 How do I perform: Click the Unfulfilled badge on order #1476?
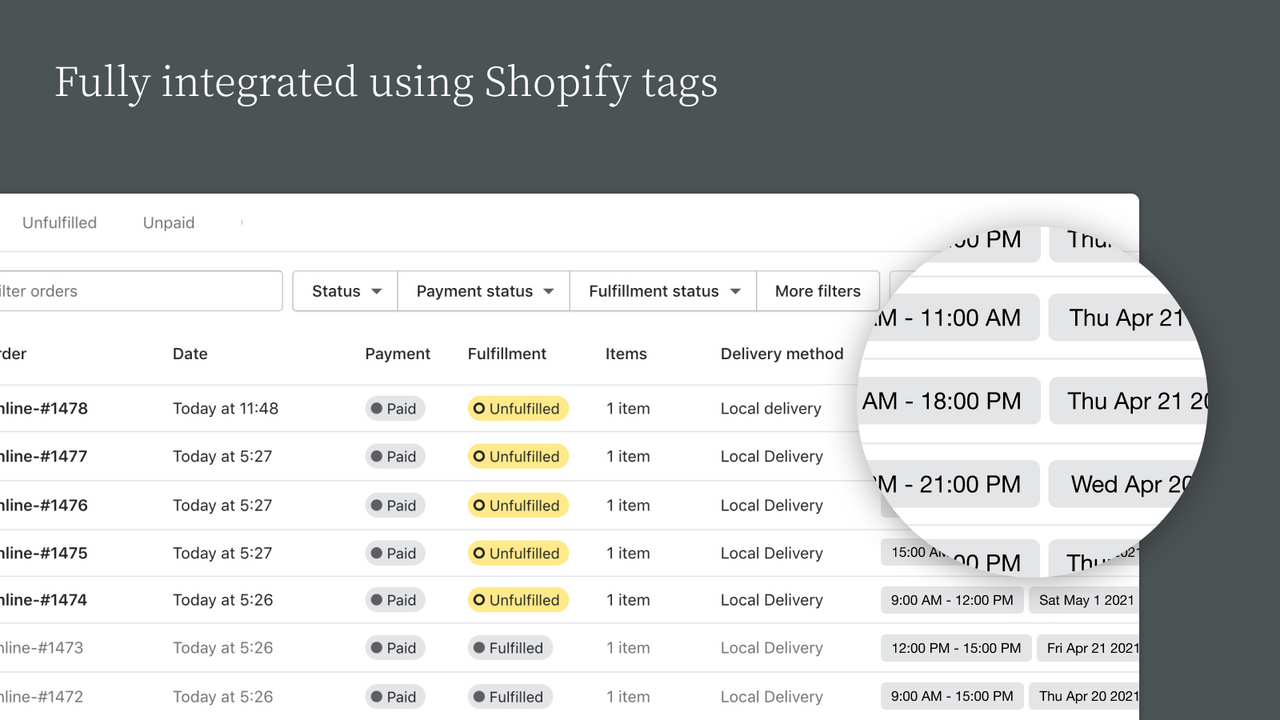click(517, 506)
